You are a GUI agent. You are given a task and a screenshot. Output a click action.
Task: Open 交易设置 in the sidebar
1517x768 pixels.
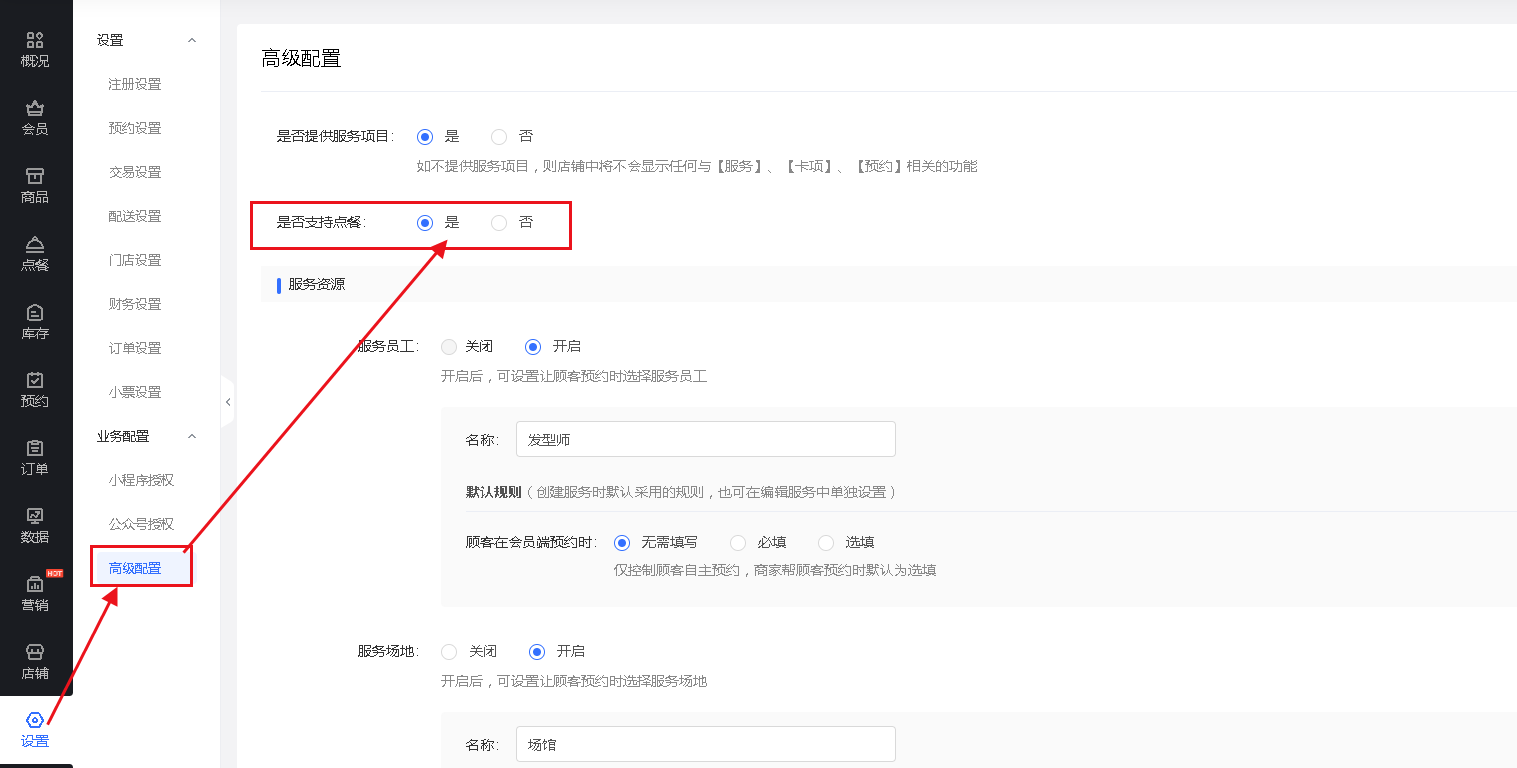135,172
